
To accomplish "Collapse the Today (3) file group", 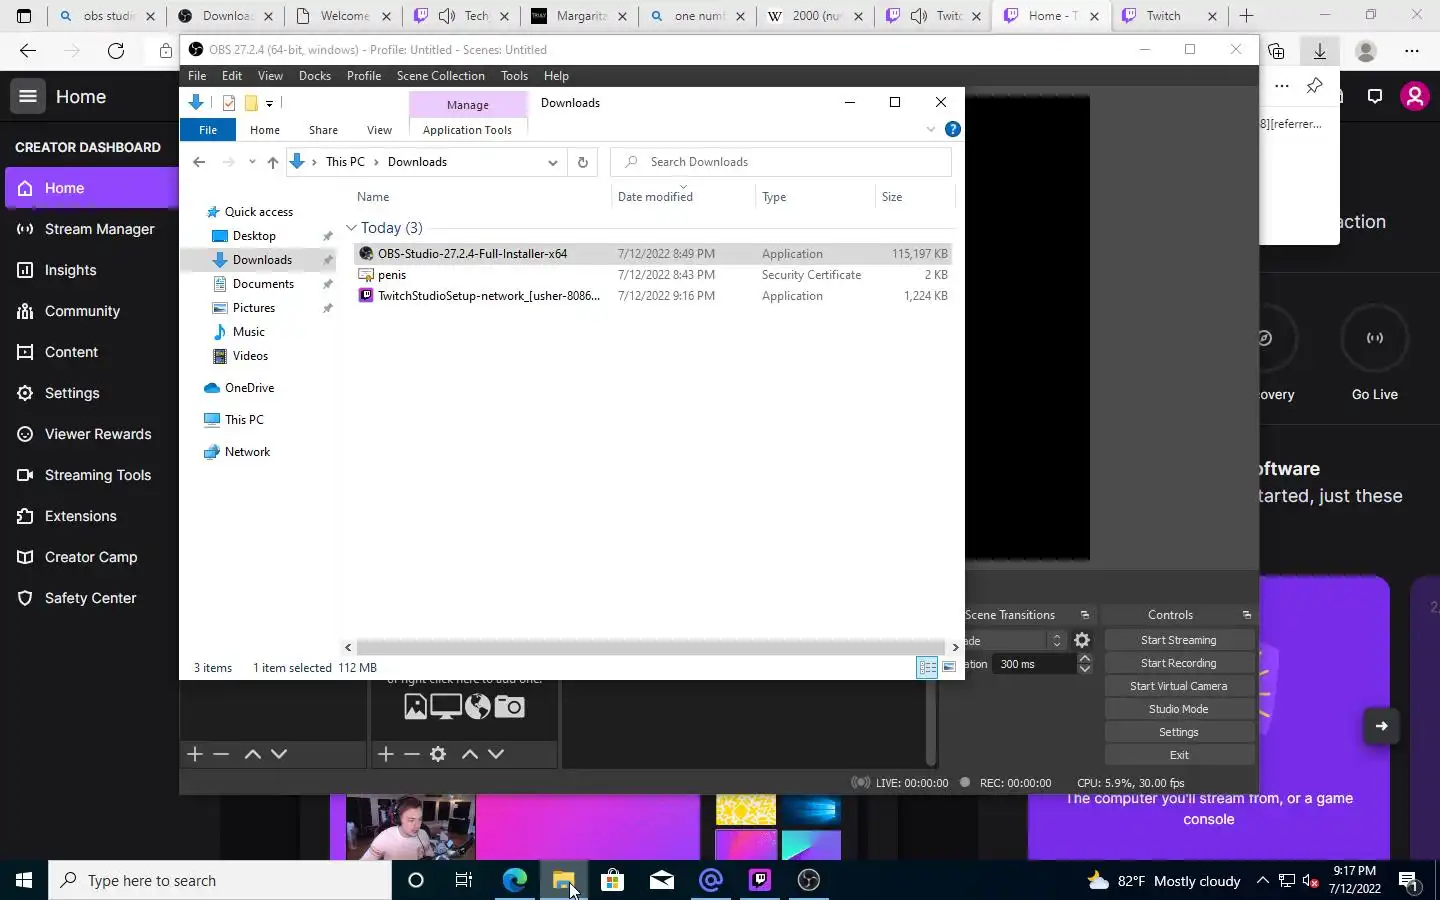I will [351, 228].
